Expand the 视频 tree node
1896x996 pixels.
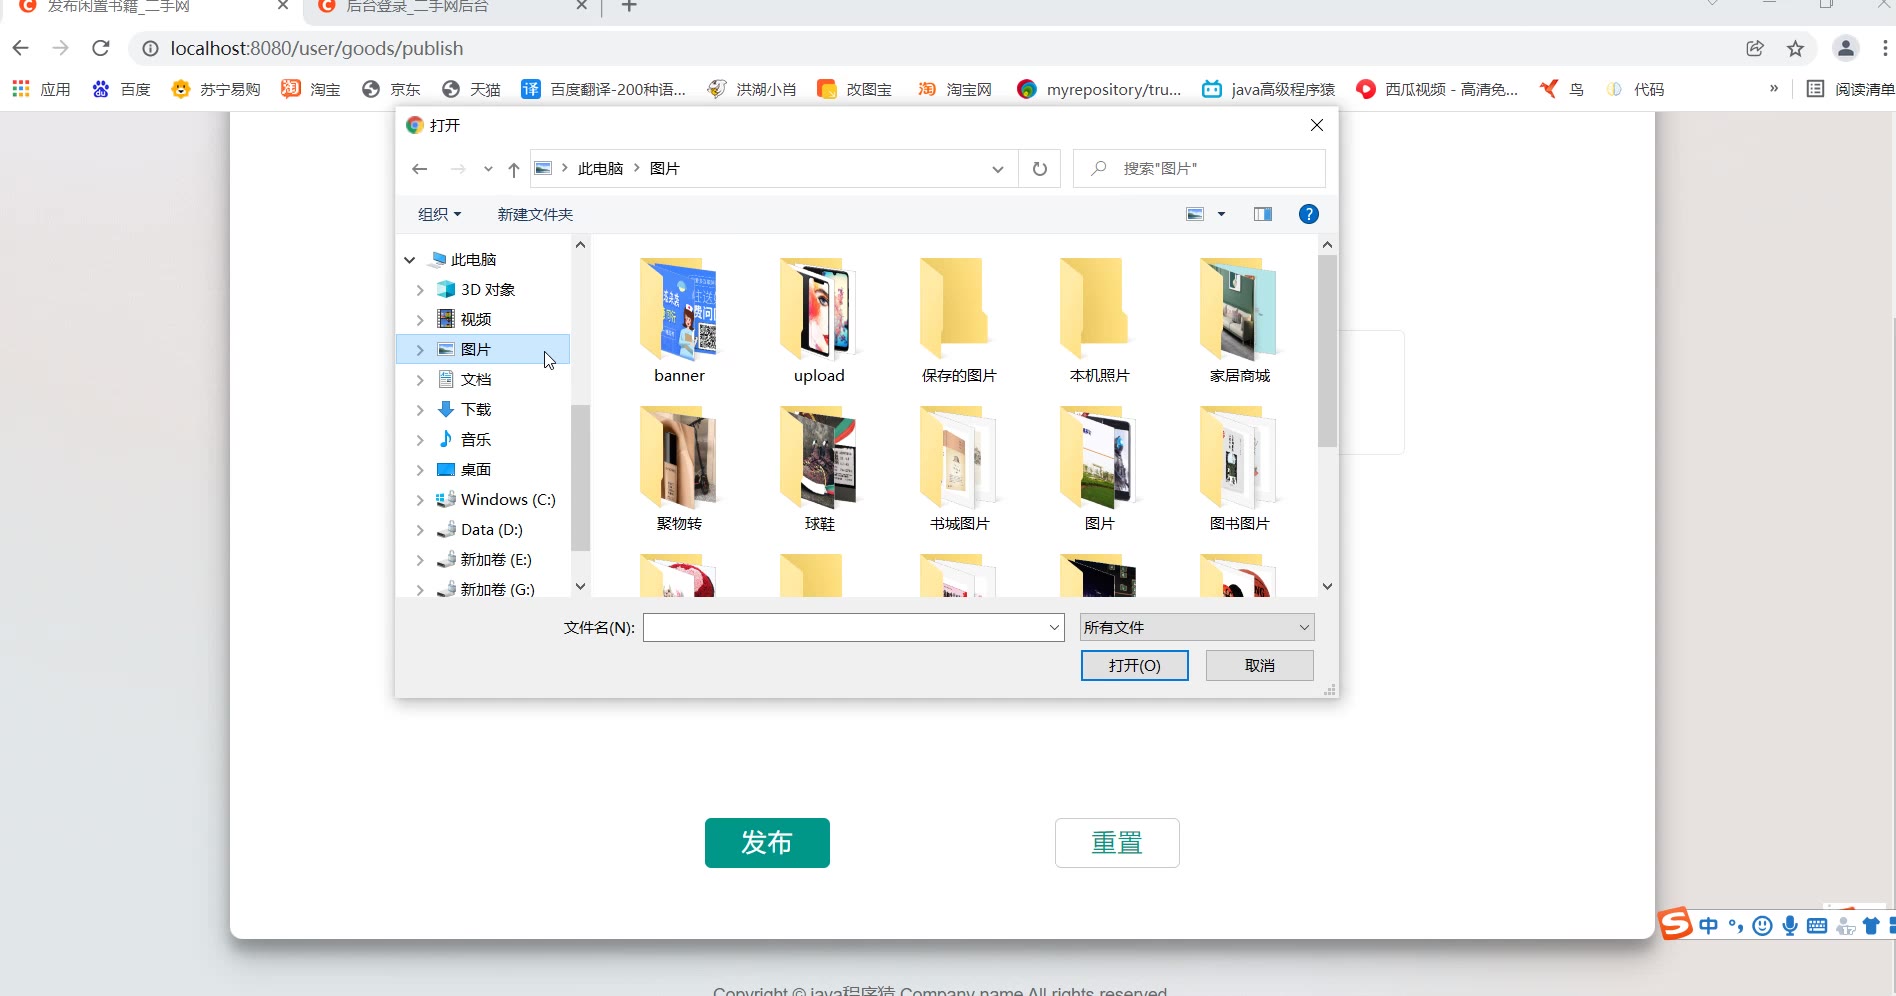pos(420,320)
